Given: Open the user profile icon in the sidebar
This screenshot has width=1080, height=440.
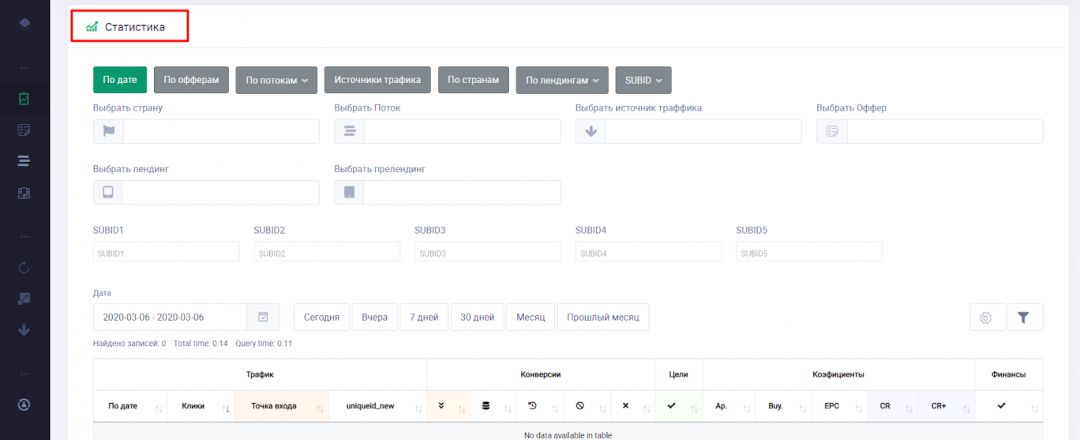Looking at the screenshot, I should point(24,405).
